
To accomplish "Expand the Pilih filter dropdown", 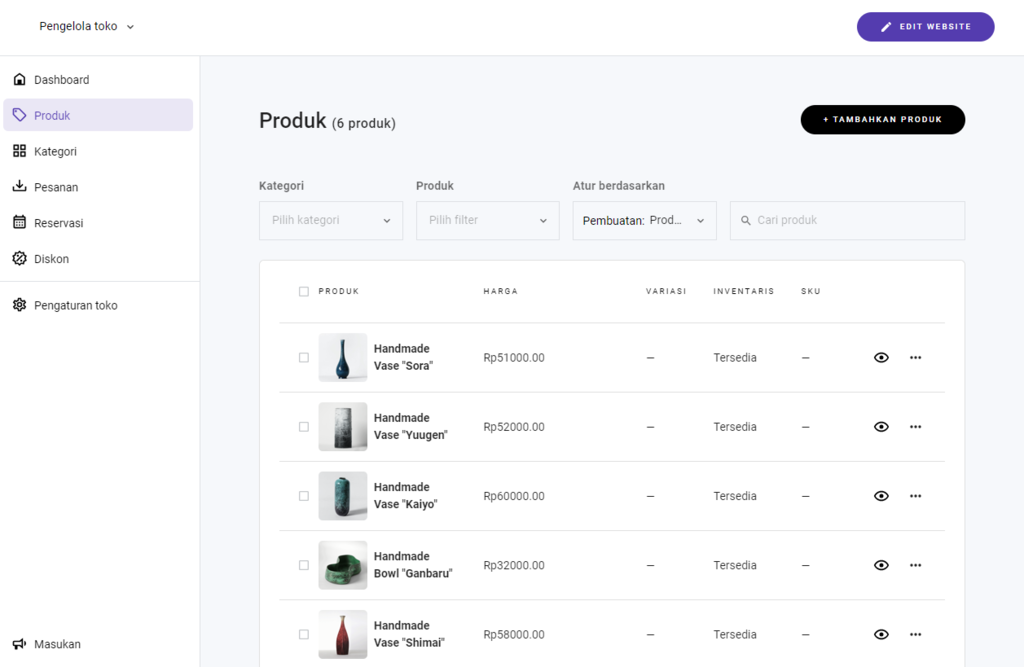I will pos(488,221).
